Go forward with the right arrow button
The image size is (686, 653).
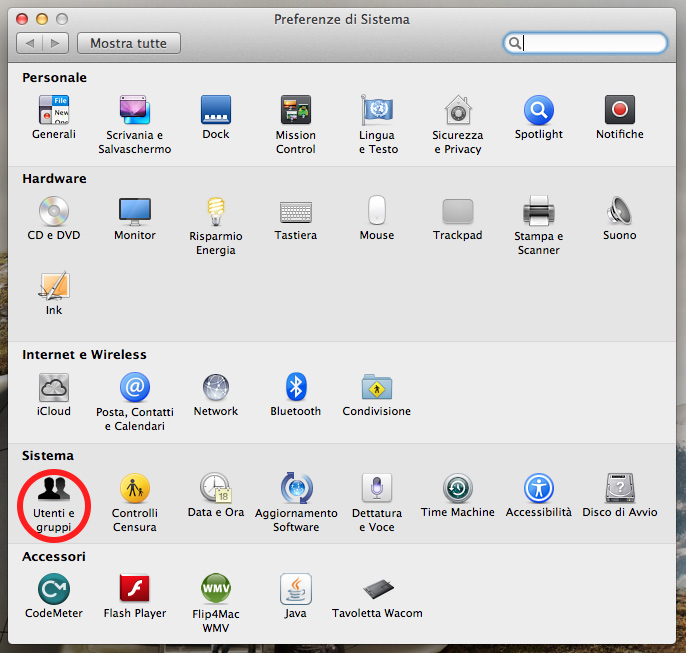(56, 43)
